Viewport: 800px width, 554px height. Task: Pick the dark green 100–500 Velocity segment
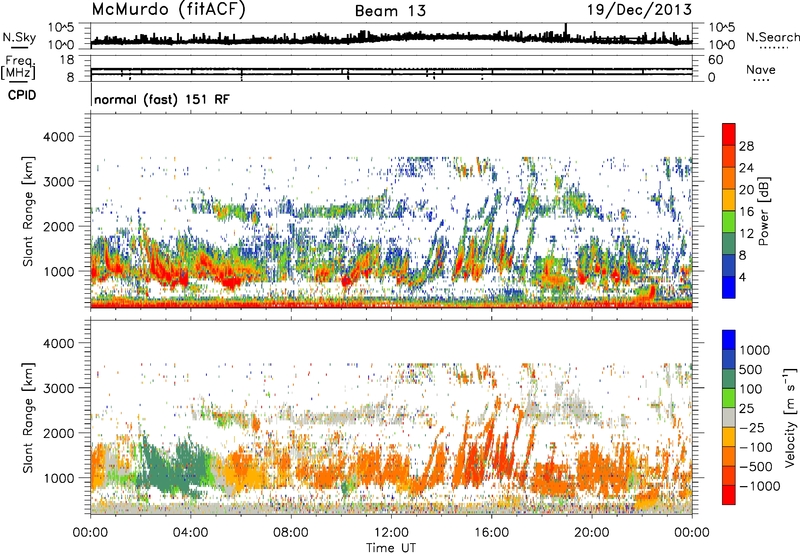coord(729,379)
